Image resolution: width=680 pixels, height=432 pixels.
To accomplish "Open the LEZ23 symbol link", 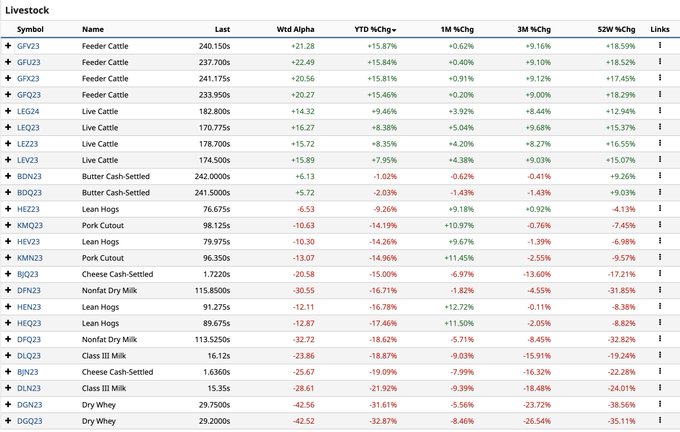I will point(28,143).
